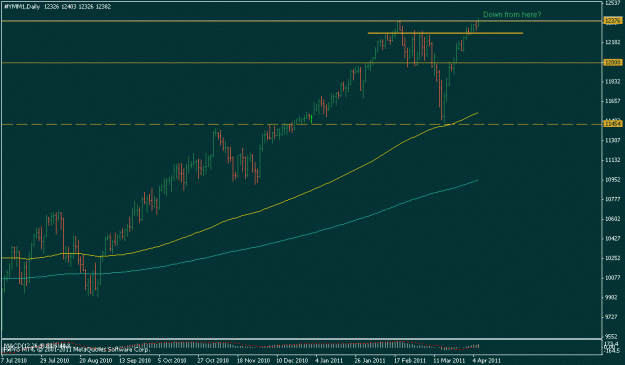This screenshot has width=625, height=365.
Task: Select the short horizontal line below the February high
Action: click(445, 33)
